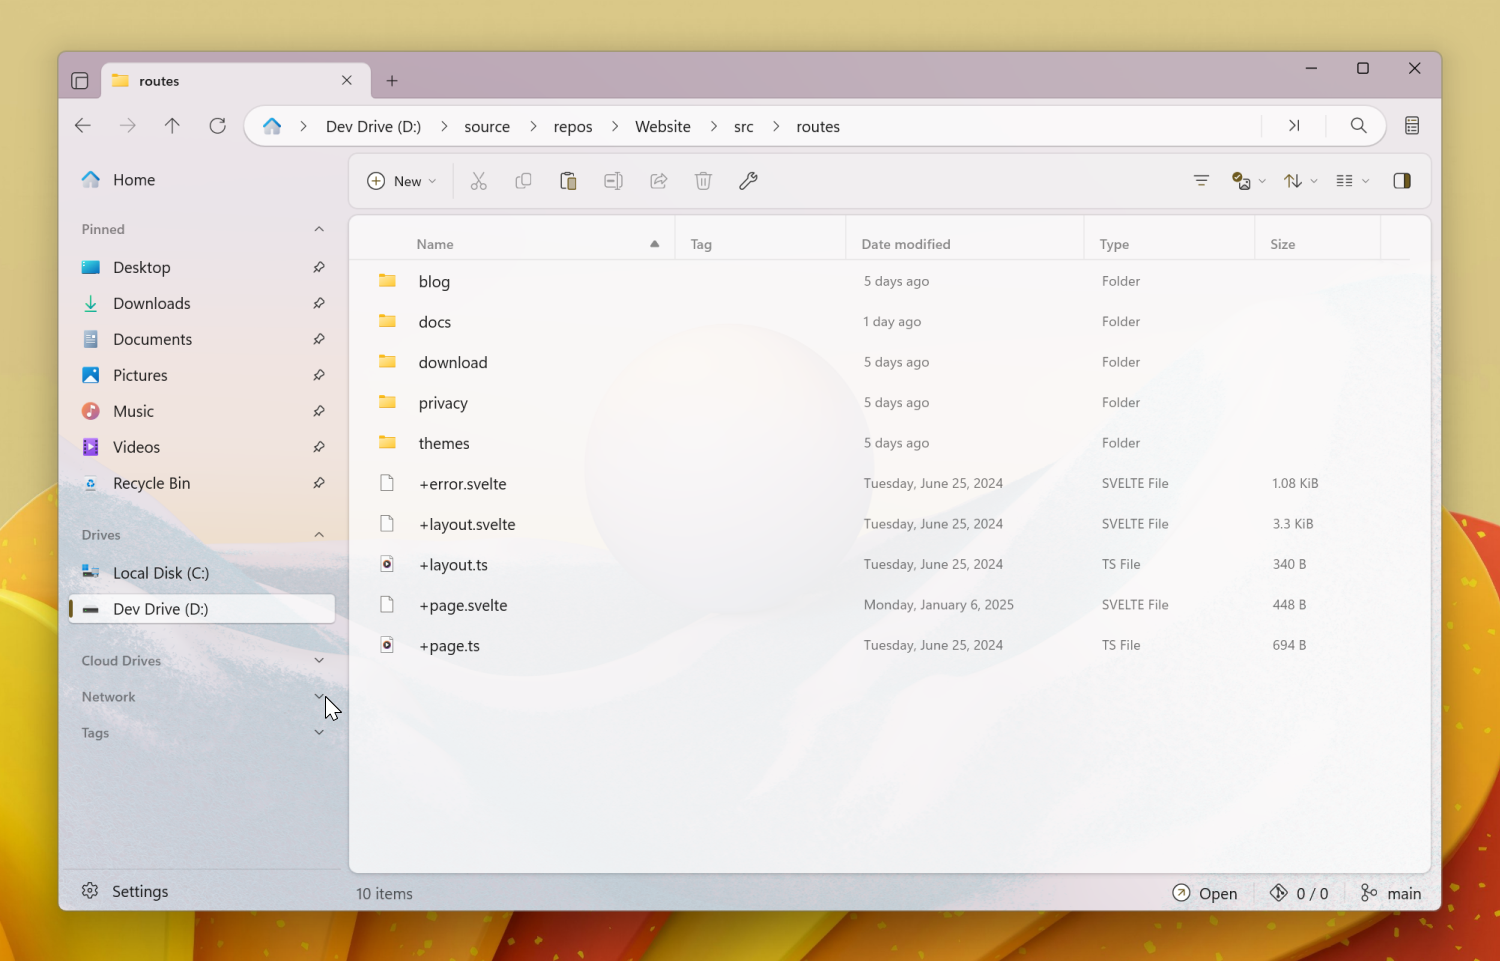Unpin Desktop from the sidebar
The image size is (1500, 961).
tap(318, 267)
